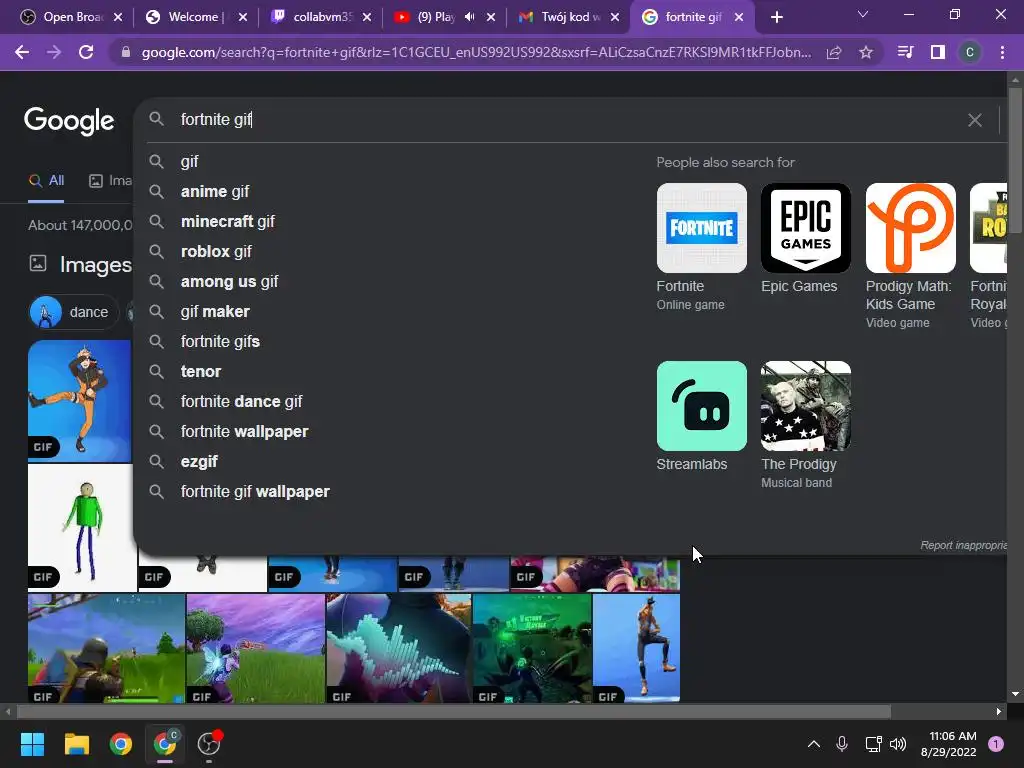The width and height of the screenshot is (1024, 768).
Task: Open the Windows Start button
Action: pos(32,744)
